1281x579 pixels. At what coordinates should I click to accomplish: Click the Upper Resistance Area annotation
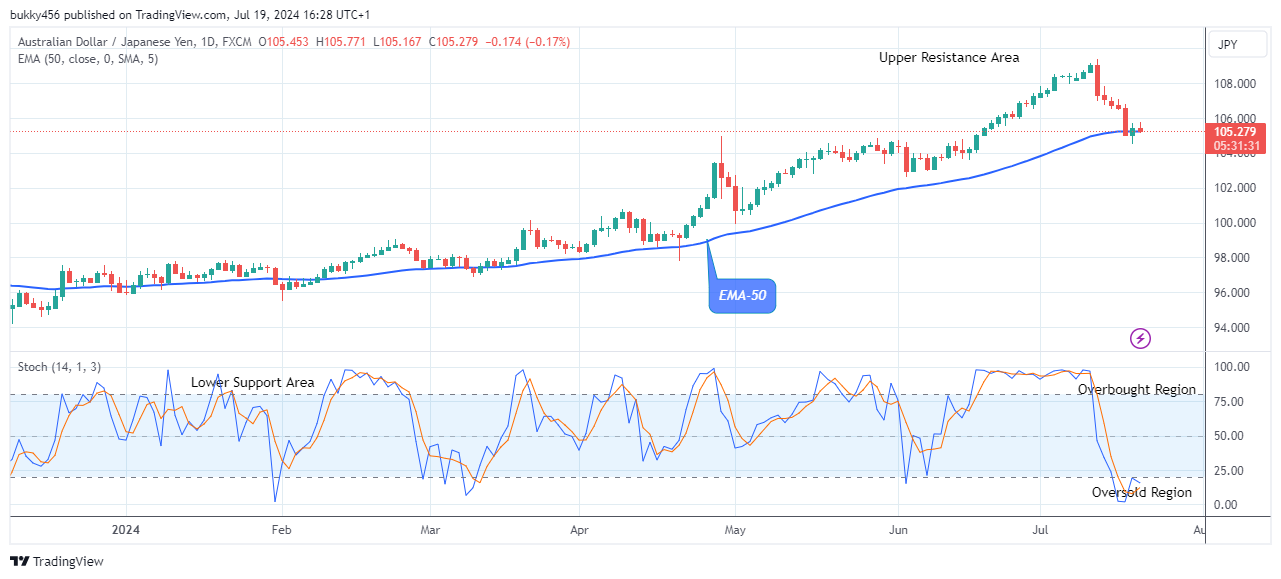point(949,58)
